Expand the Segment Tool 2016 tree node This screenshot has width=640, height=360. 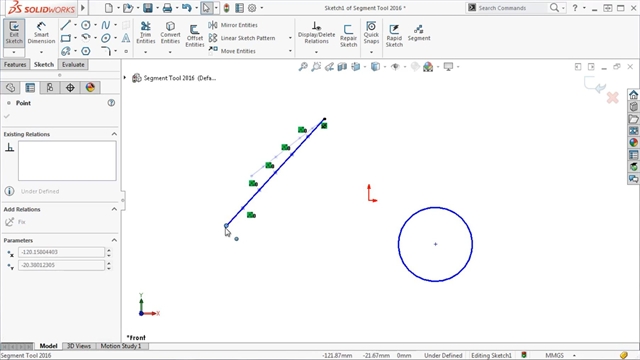tap(125, 78)
